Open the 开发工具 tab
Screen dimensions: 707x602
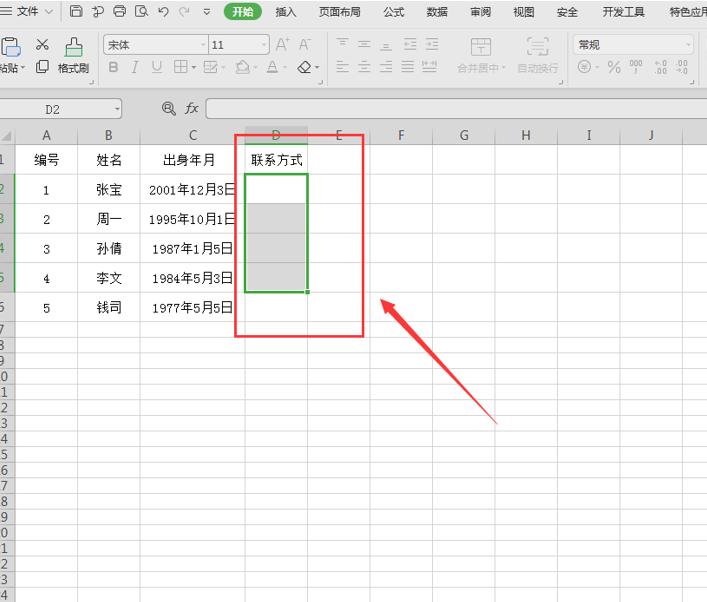tap(624, 12)
